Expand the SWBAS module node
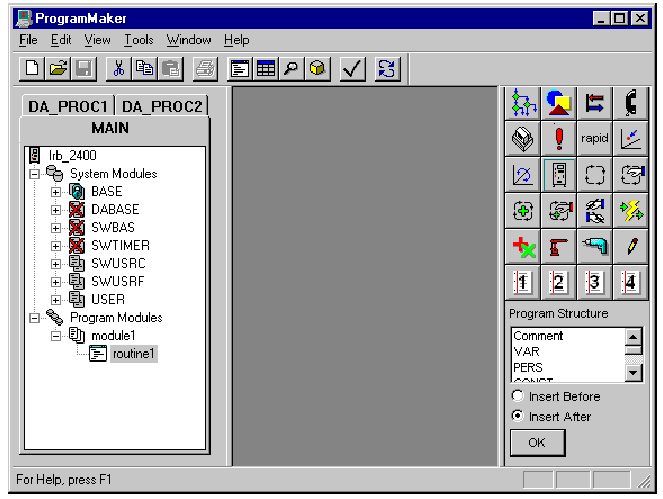The height and width of the screenshot is (499, 663). pos(55,228)
